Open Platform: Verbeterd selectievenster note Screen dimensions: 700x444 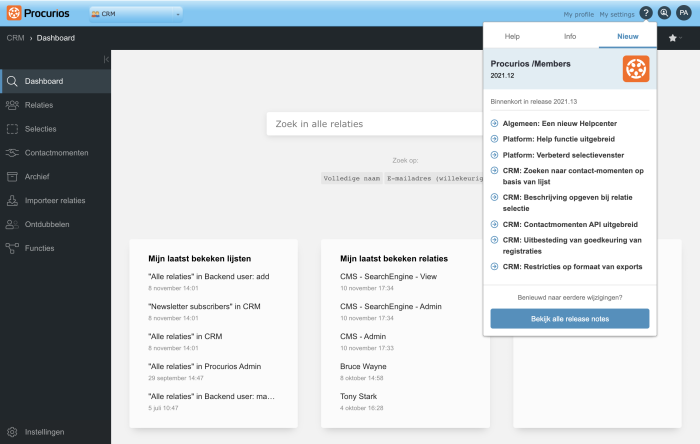point(563,155)
